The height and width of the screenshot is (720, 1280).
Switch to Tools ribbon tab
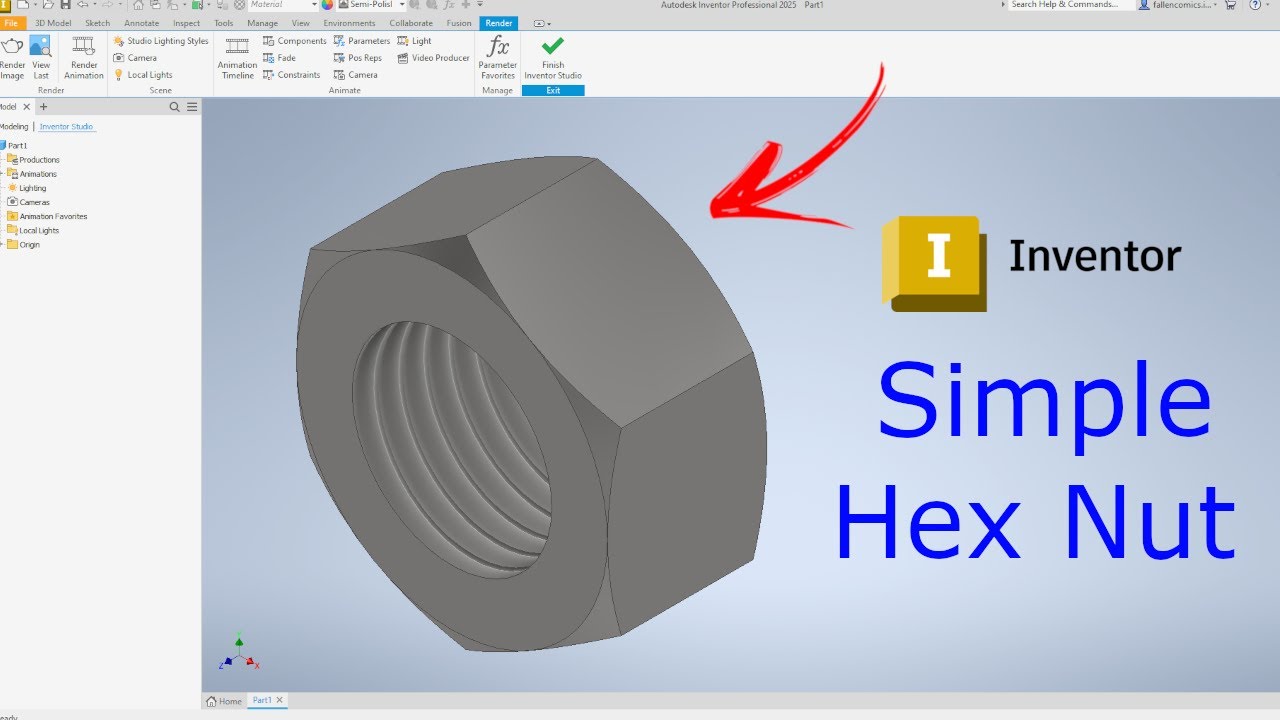(223, 23)
